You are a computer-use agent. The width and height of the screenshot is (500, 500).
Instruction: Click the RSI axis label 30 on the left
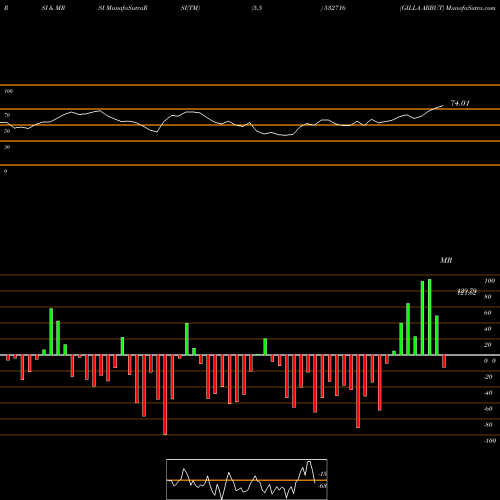(x=7, y=147)
